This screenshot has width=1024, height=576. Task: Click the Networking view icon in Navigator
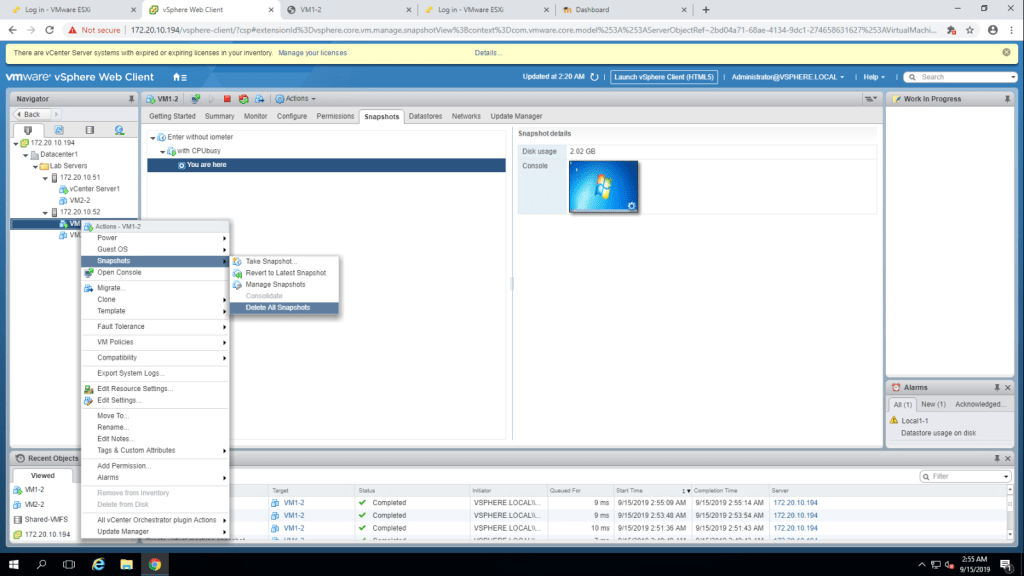click(119, 130)
